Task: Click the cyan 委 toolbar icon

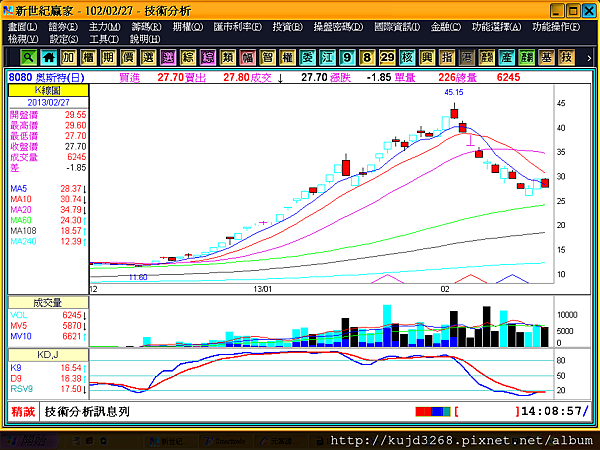Action: tap(307, 58)
